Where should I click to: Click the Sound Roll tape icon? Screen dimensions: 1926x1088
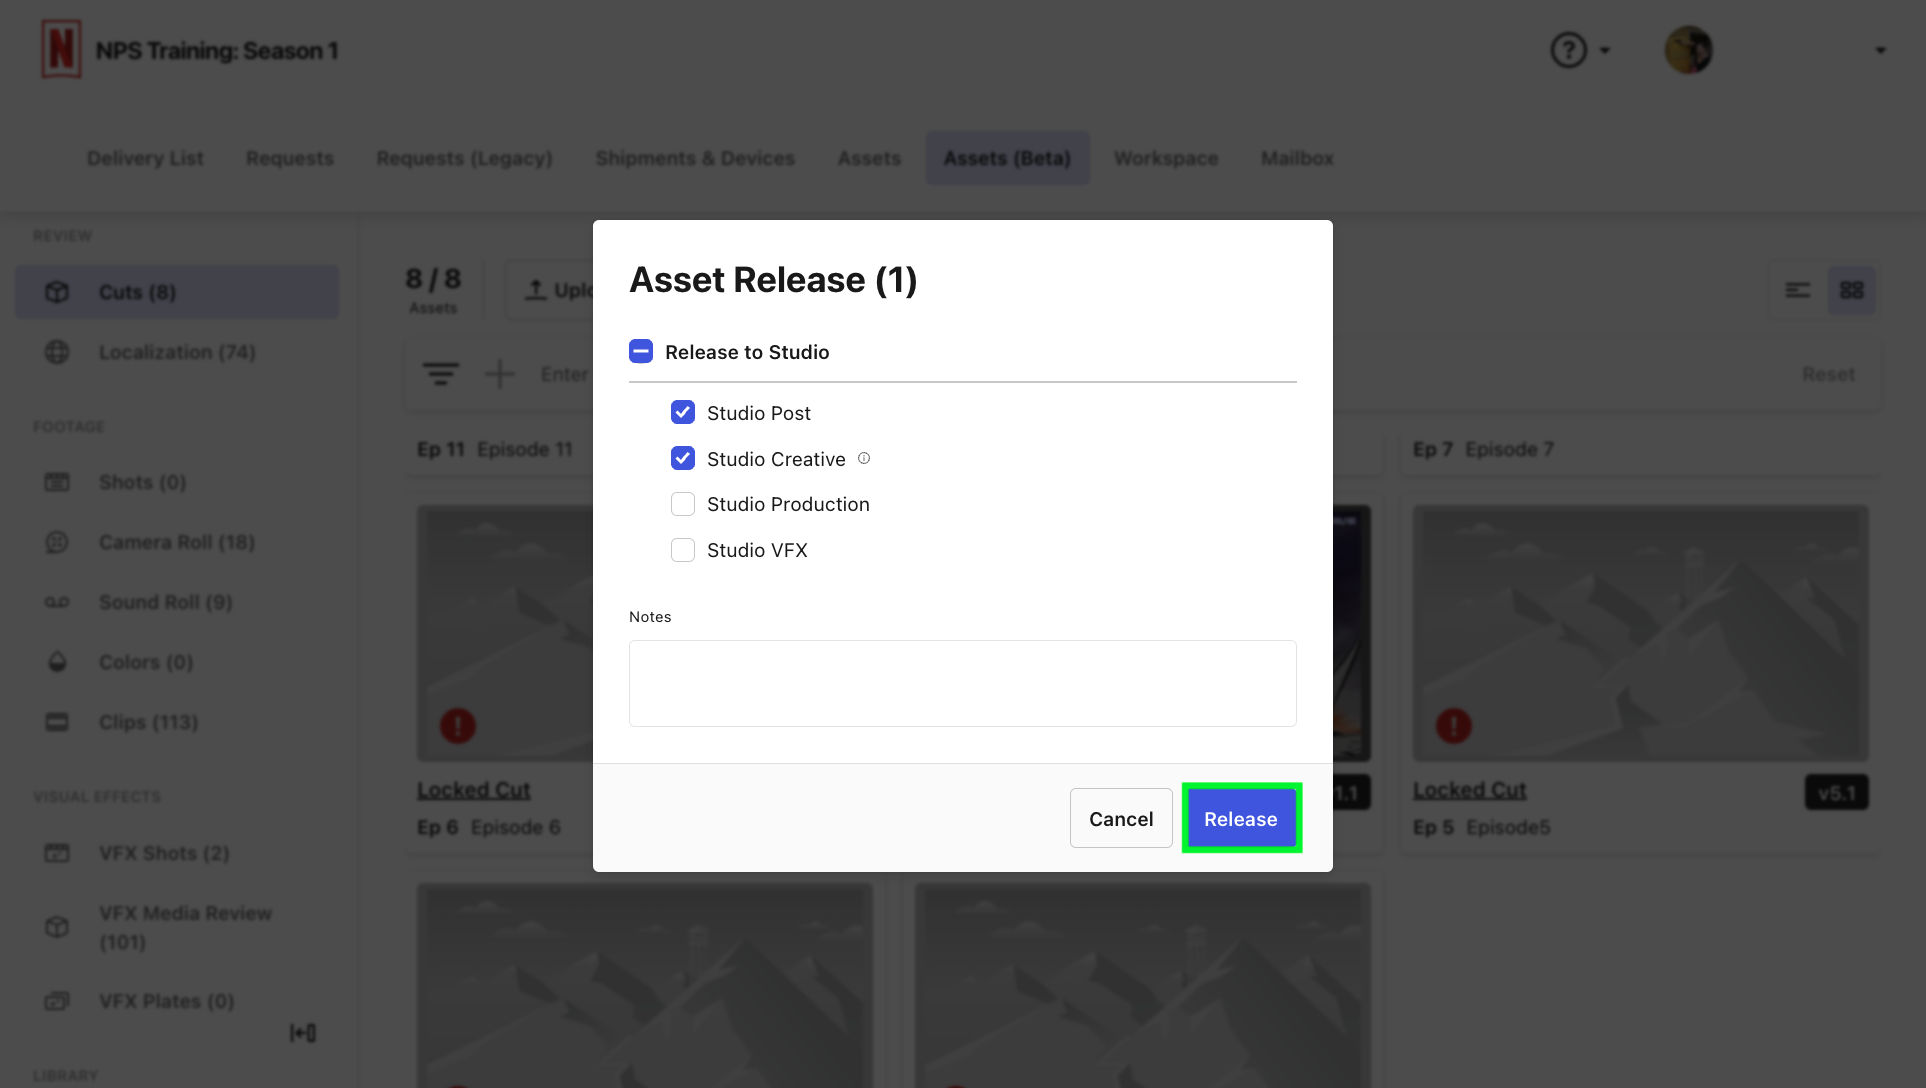(57, 602)
